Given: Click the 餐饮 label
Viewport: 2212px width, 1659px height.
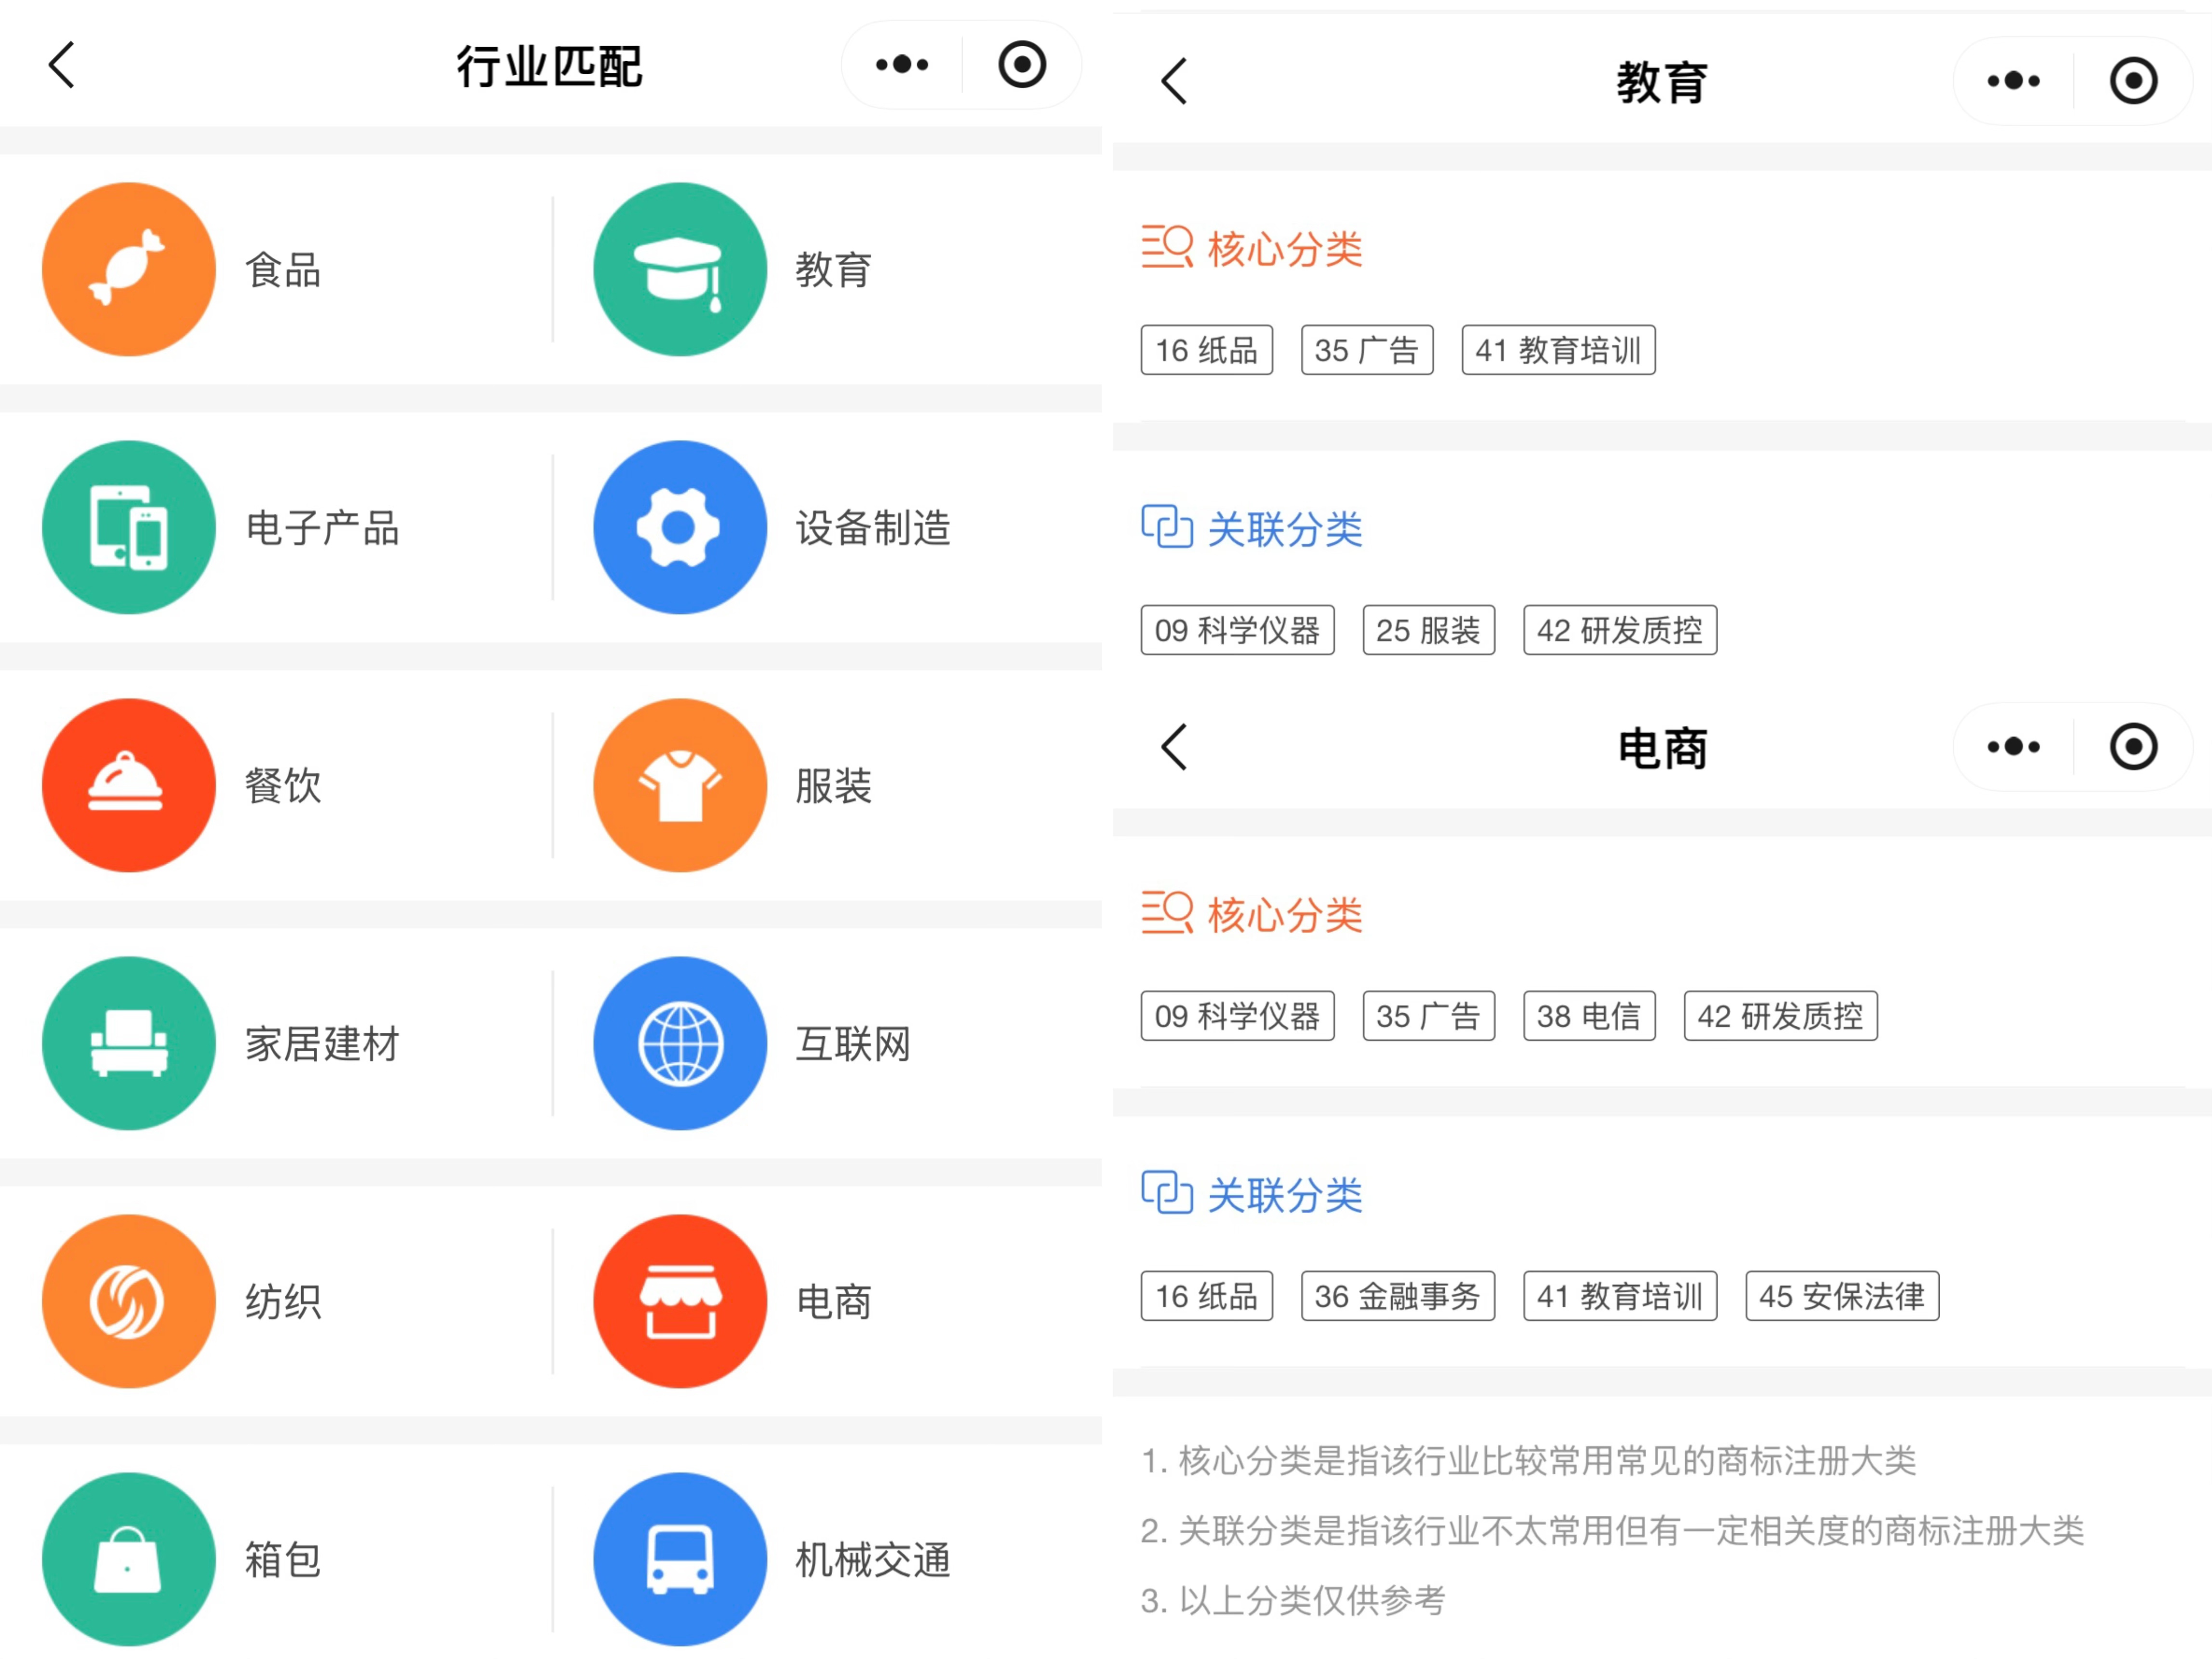Looking at the screenshot, I should tap(283, 786).
